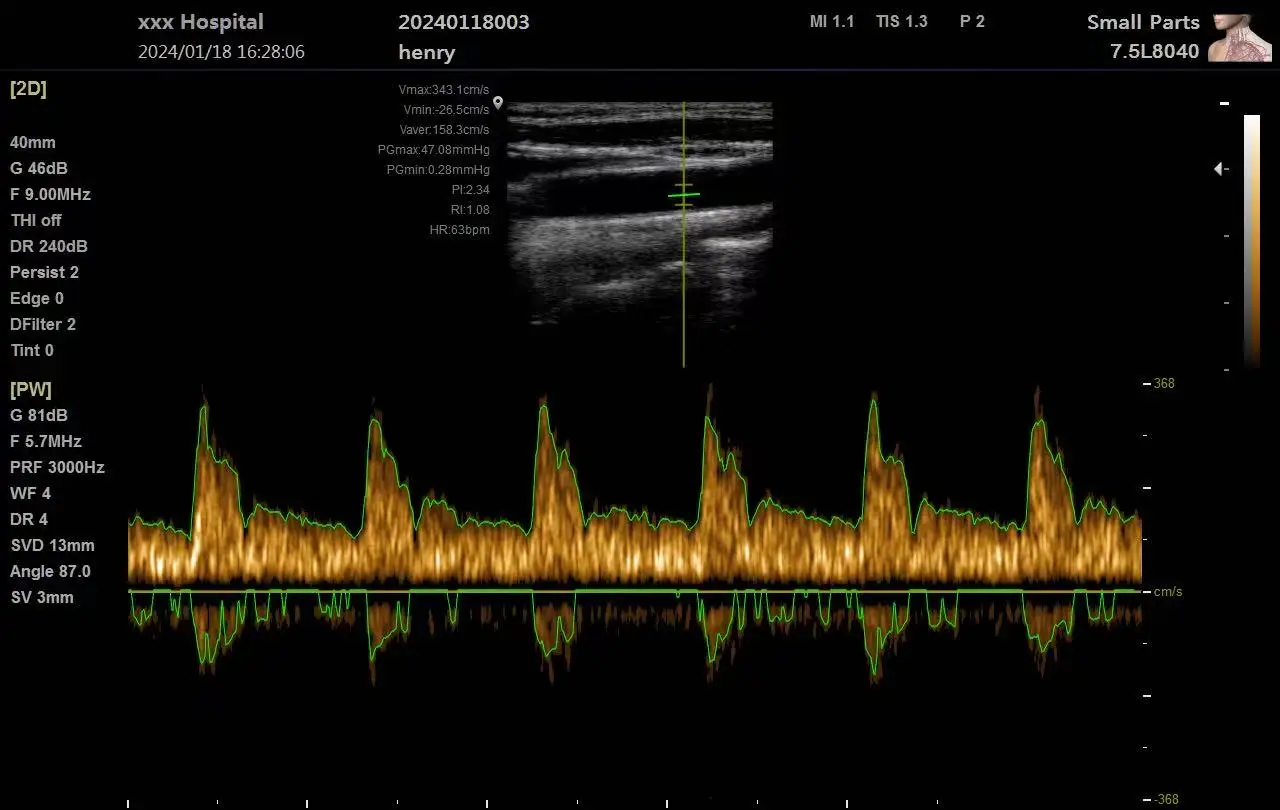The width and height of the screenshot is (1280, 810).
Task: Click the patient name henry
Action: (427, 53)
